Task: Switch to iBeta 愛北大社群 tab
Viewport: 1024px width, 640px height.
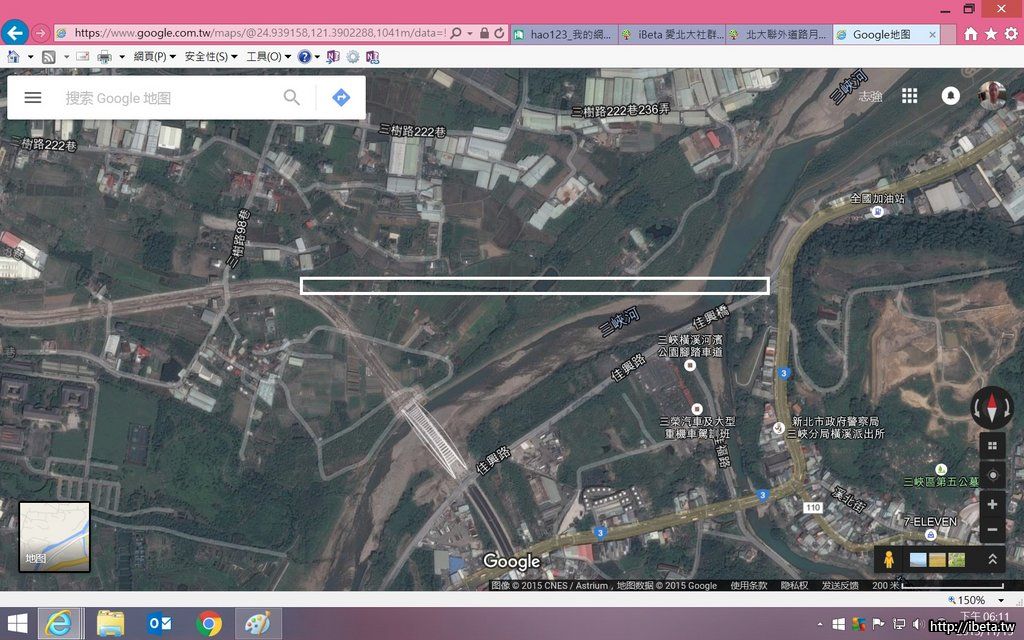Action: pyautogui.click(x=670, y=34)
